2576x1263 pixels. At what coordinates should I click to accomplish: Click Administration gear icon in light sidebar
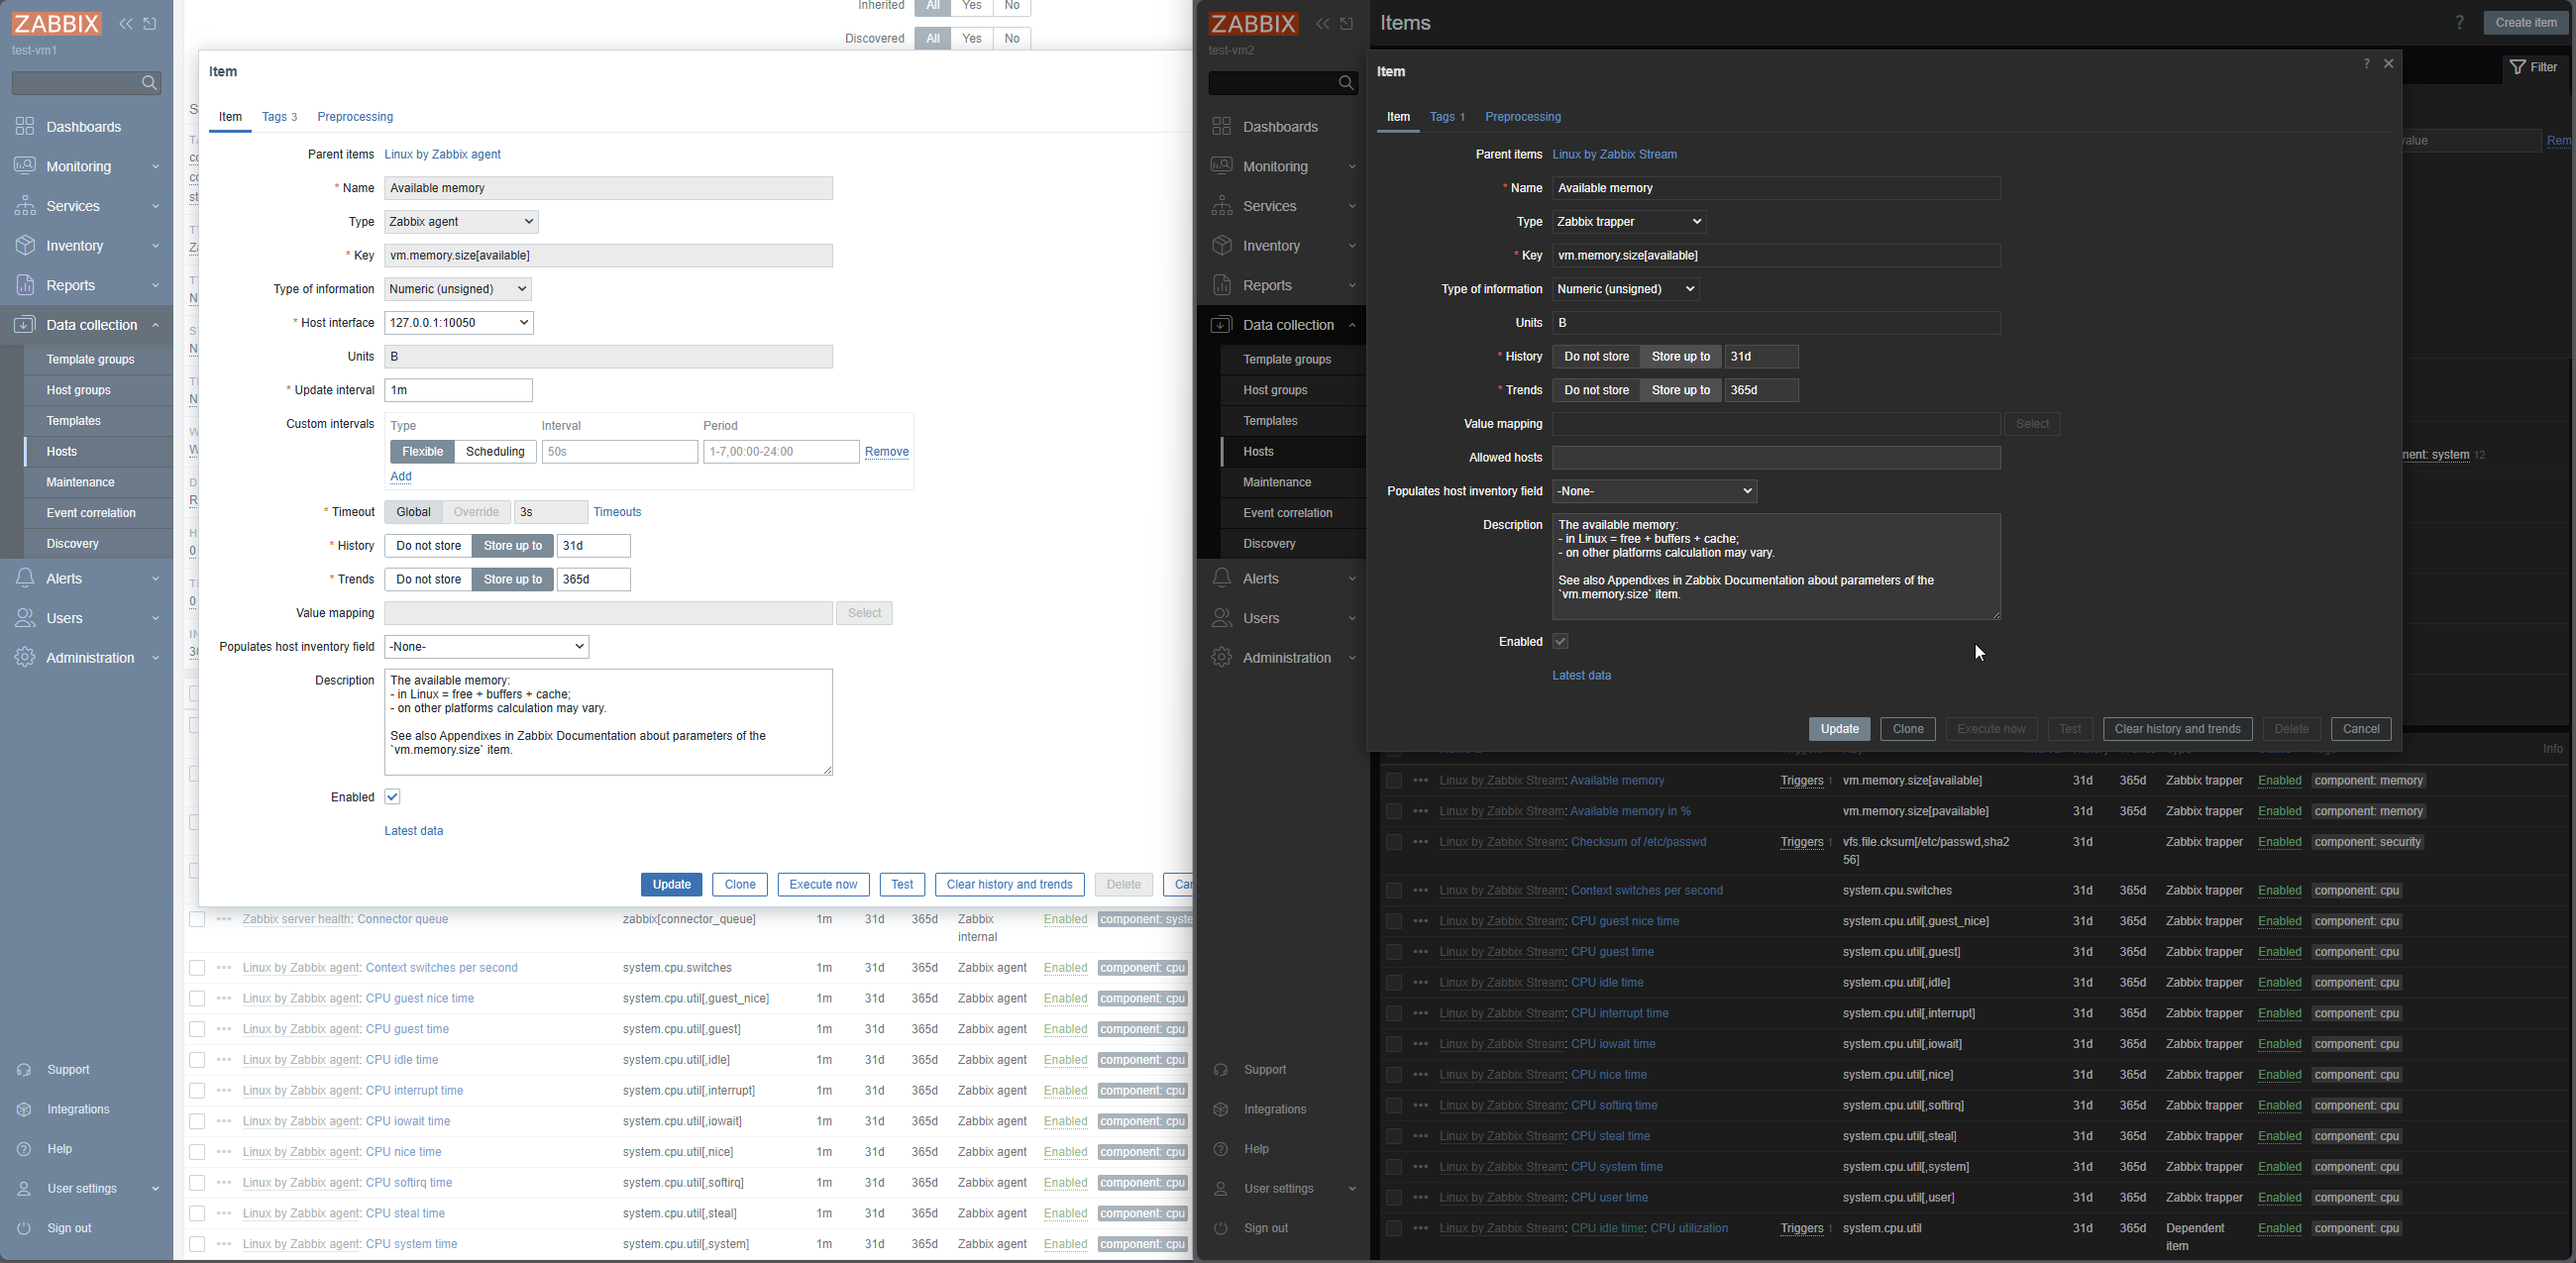click(x=25, y=658)
